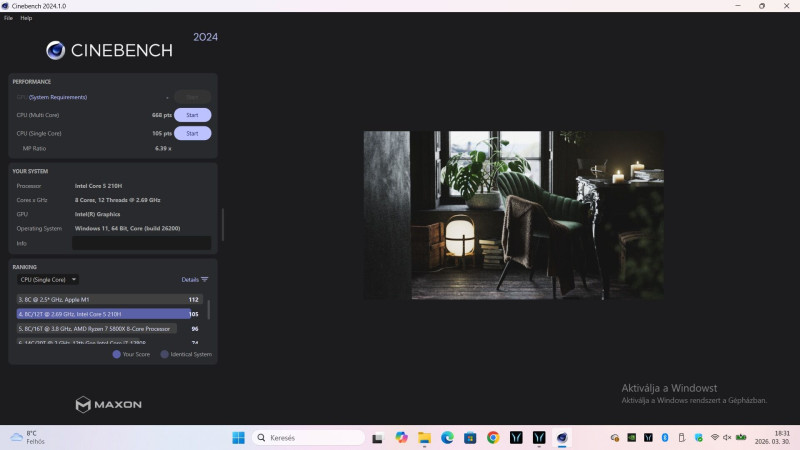The height and width of the screenshot is (450, 800).
Task: Click the 8 Cores, 12 Threads value
Action: pyautogui.click(x=117, y=200)
